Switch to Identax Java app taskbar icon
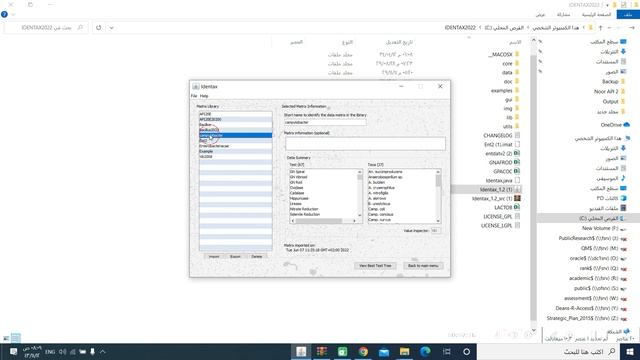 pos(301,351)
